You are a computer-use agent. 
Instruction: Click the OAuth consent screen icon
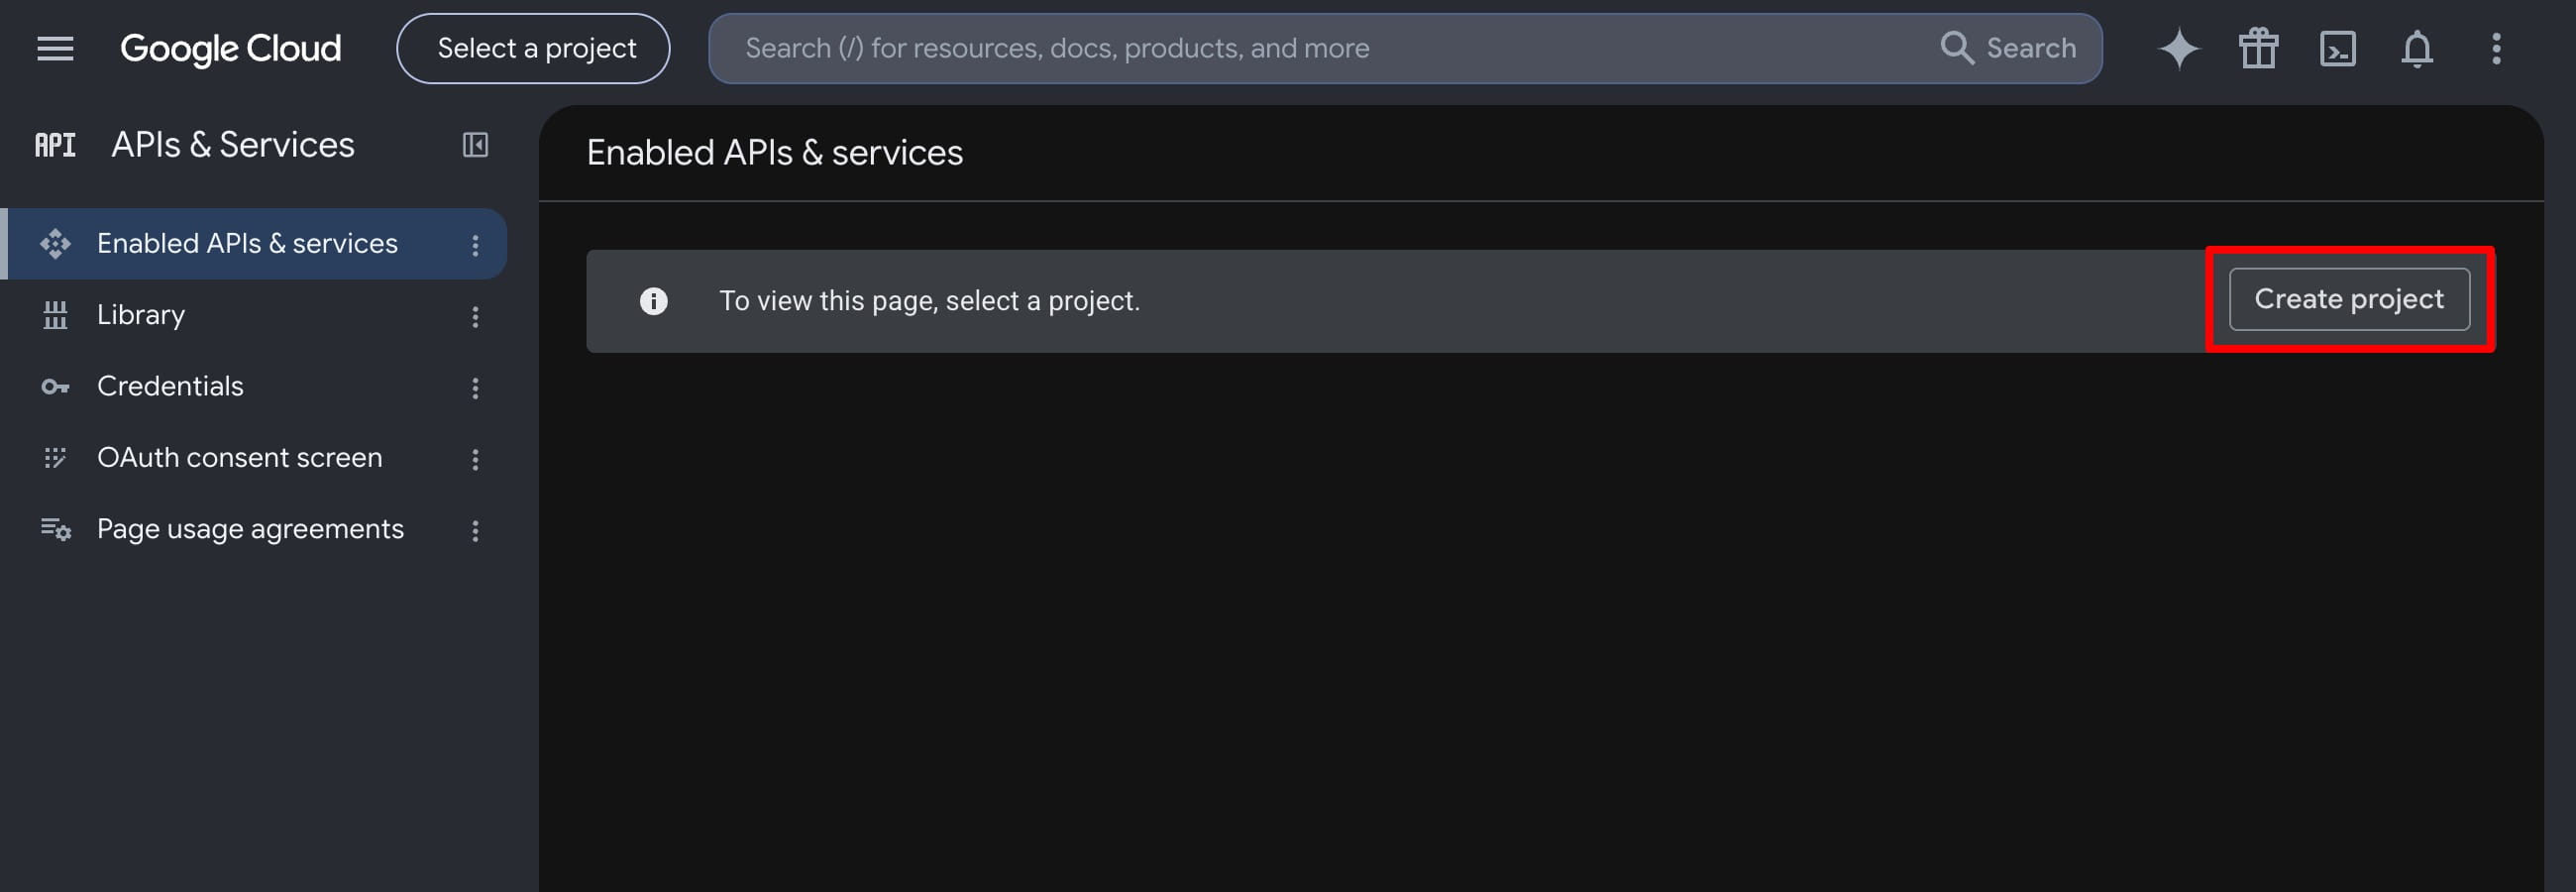pos(55,458)
